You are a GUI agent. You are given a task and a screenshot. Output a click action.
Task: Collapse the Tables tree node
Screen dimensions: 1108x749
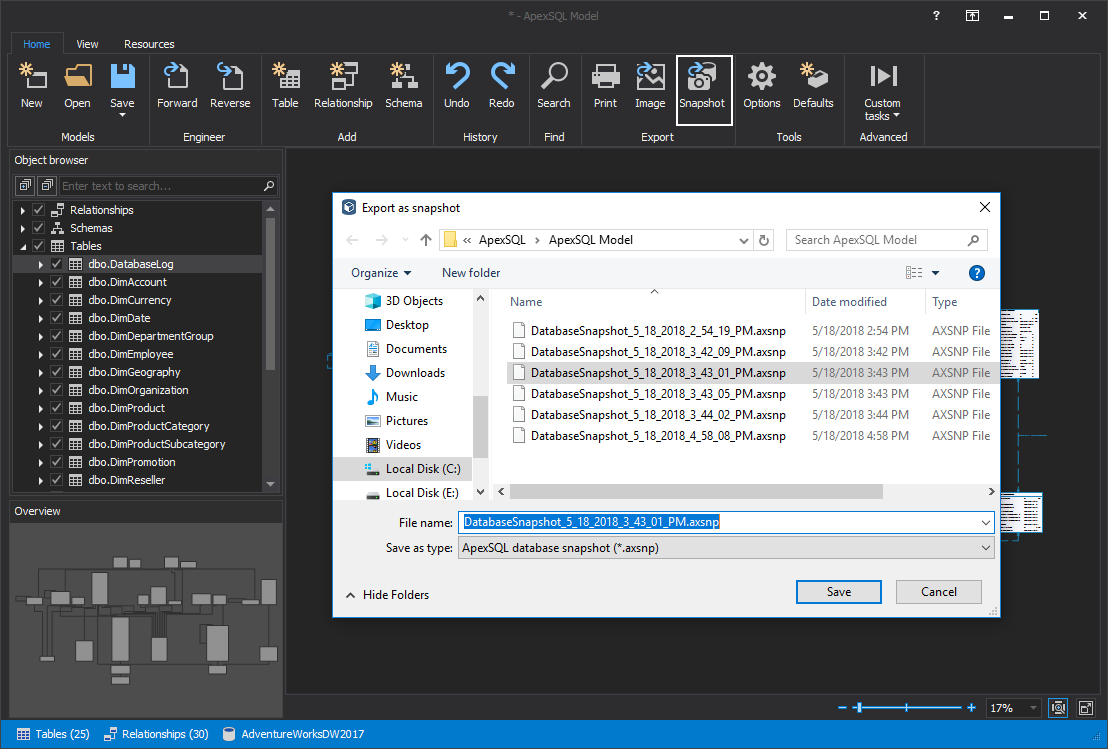(23, 247)
